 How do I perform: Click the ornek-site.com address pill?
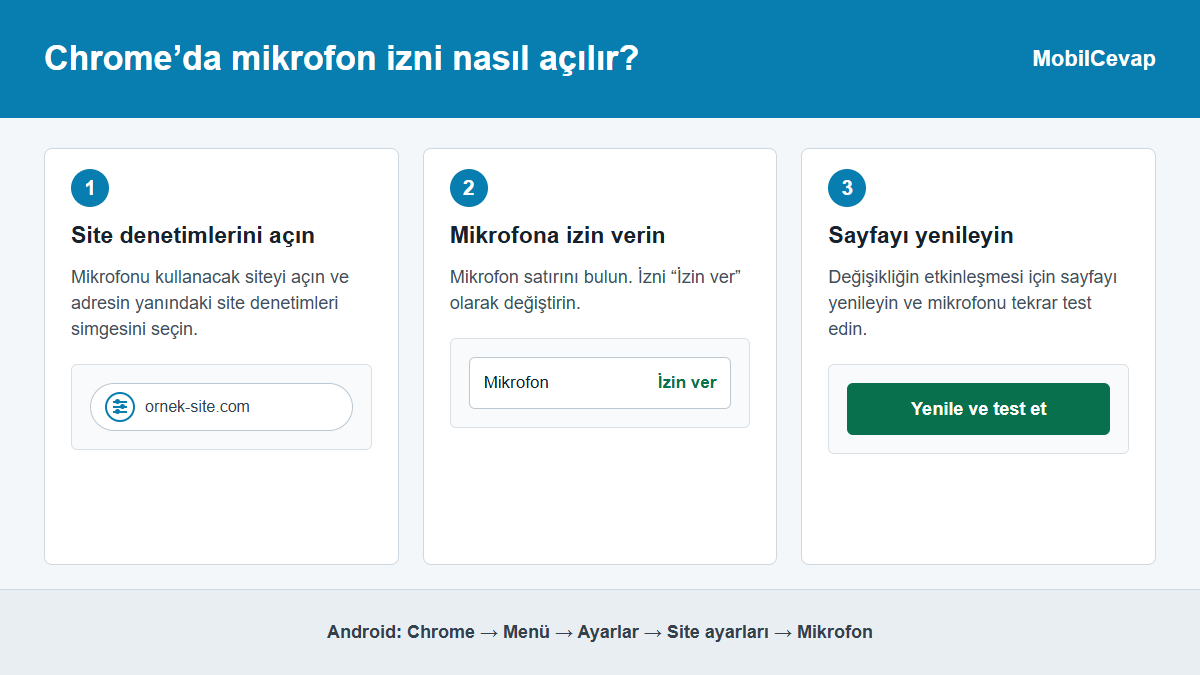click(221, 407)
